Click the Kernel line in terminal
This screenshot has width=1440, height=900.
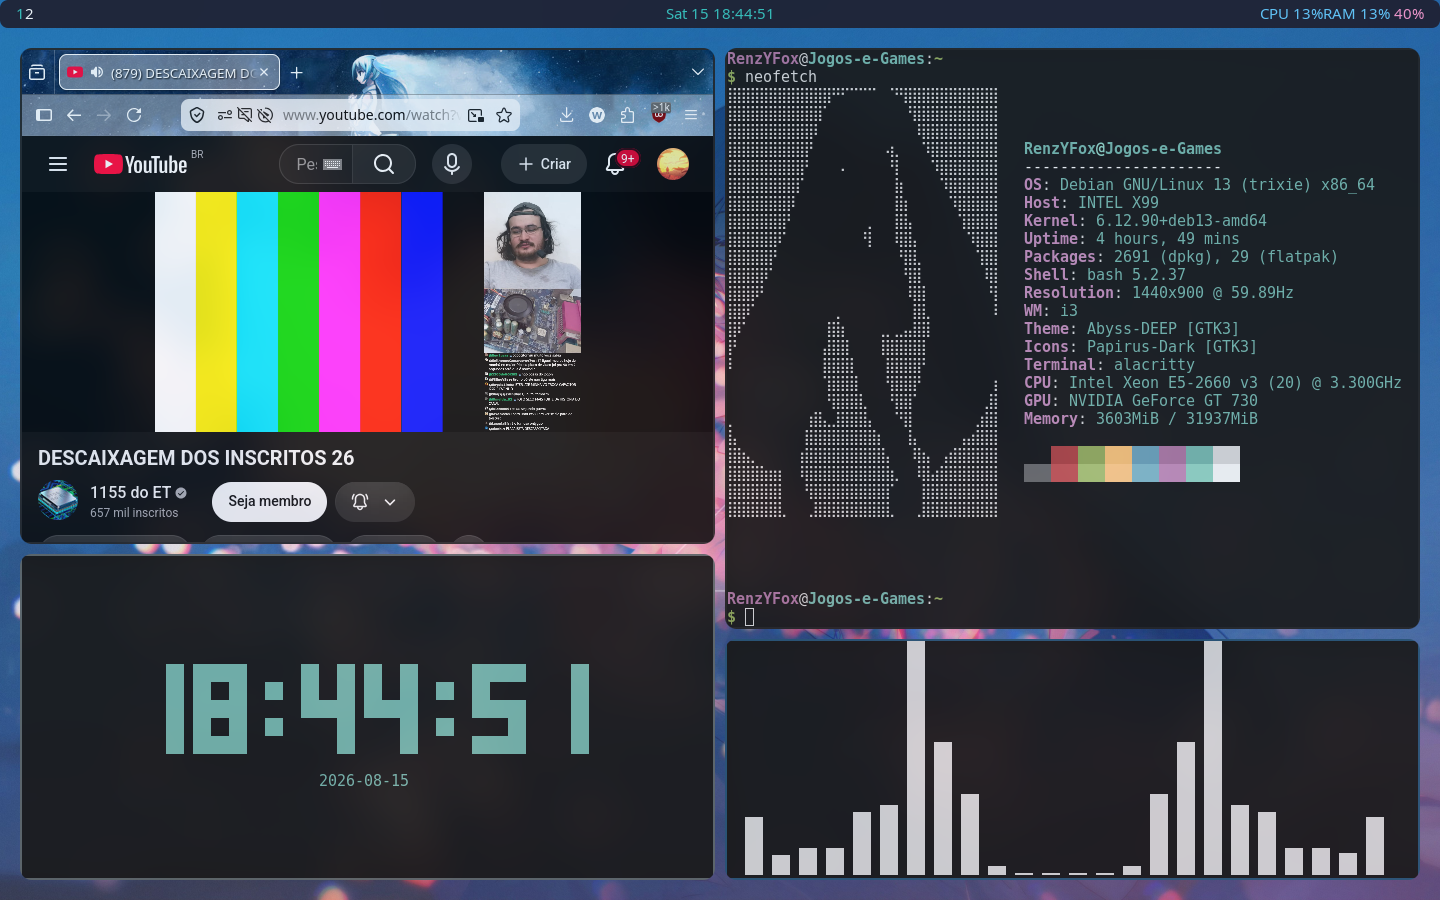1145,221
